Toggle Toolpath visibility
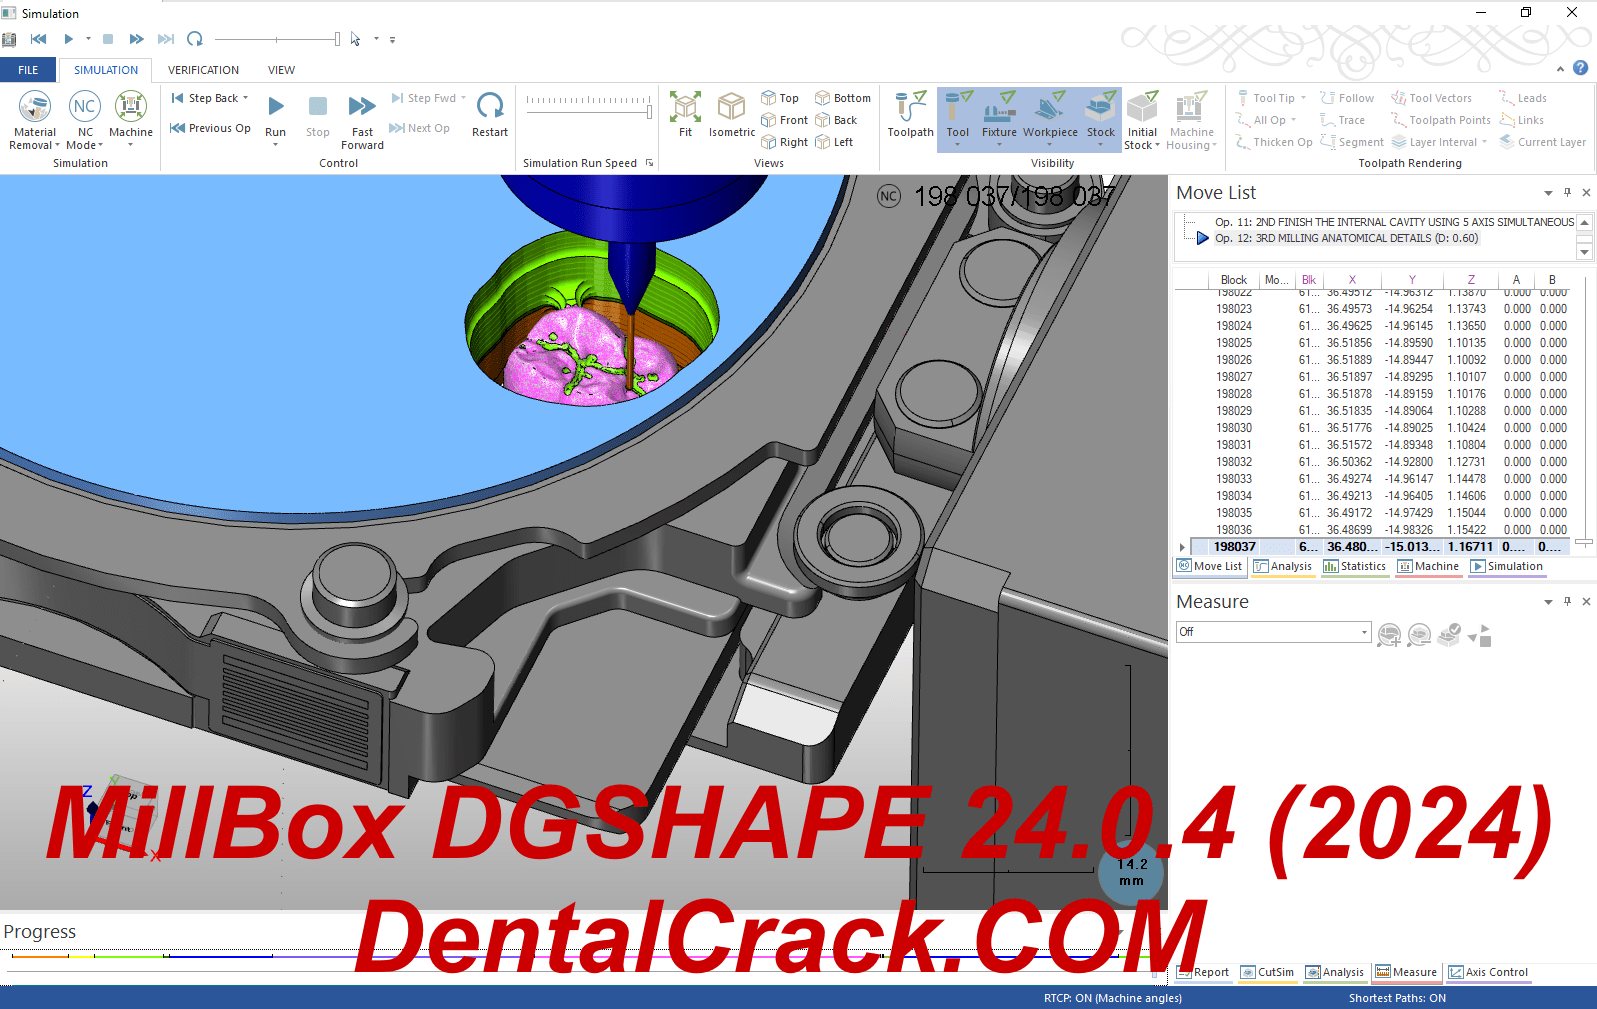This screenshot has height=1009, width=1597. (910, 115)
